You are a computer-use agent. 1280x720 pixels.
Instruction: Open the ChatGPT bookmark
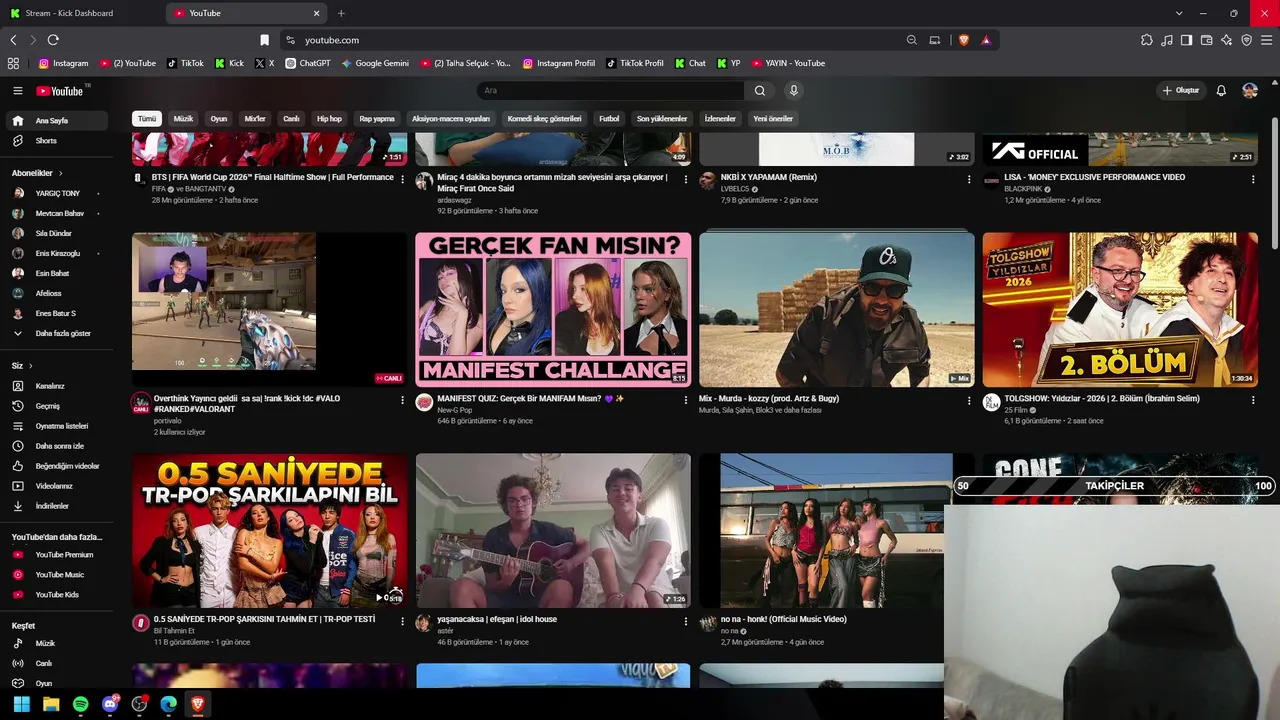click(307, 63)
